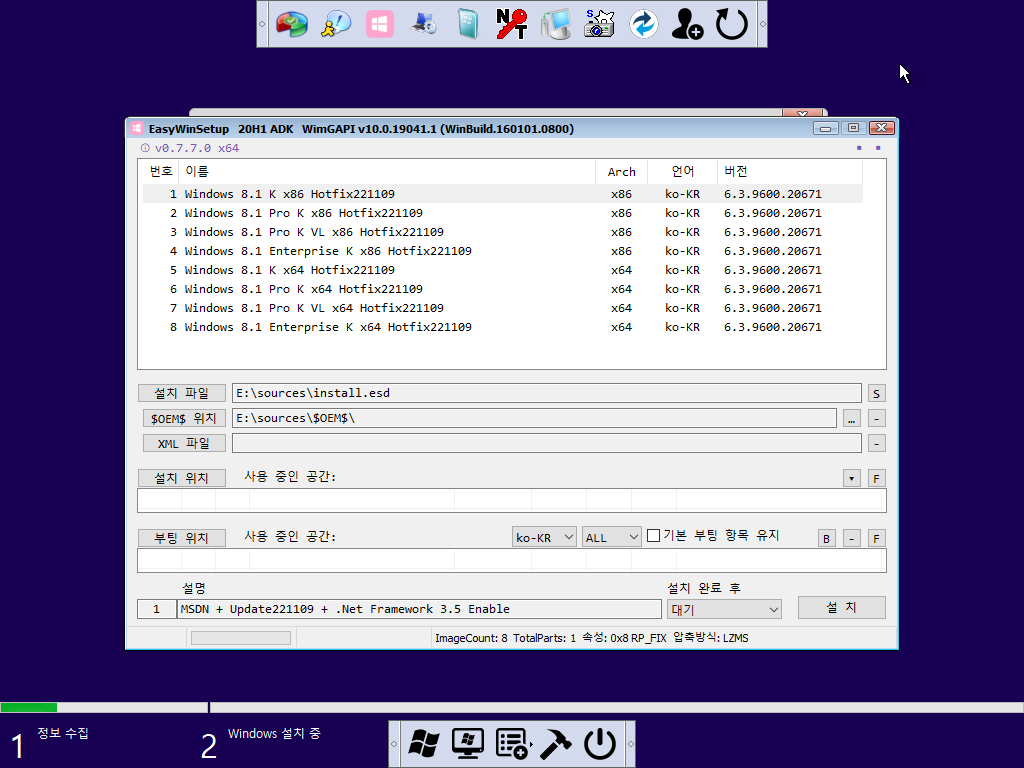Click the black circular refresh arrow icon
The height and width of the screenshot is (768, 1024).
tap(731, 24)
